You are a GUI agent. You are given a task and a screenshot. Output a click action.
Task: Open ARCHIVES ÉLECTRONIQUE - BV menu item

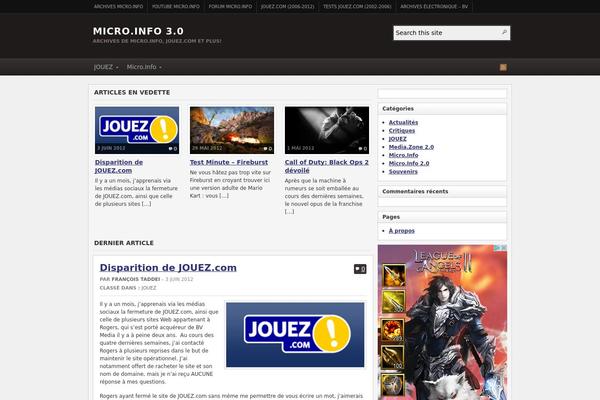pyautogui.click(x=434, y=7)
